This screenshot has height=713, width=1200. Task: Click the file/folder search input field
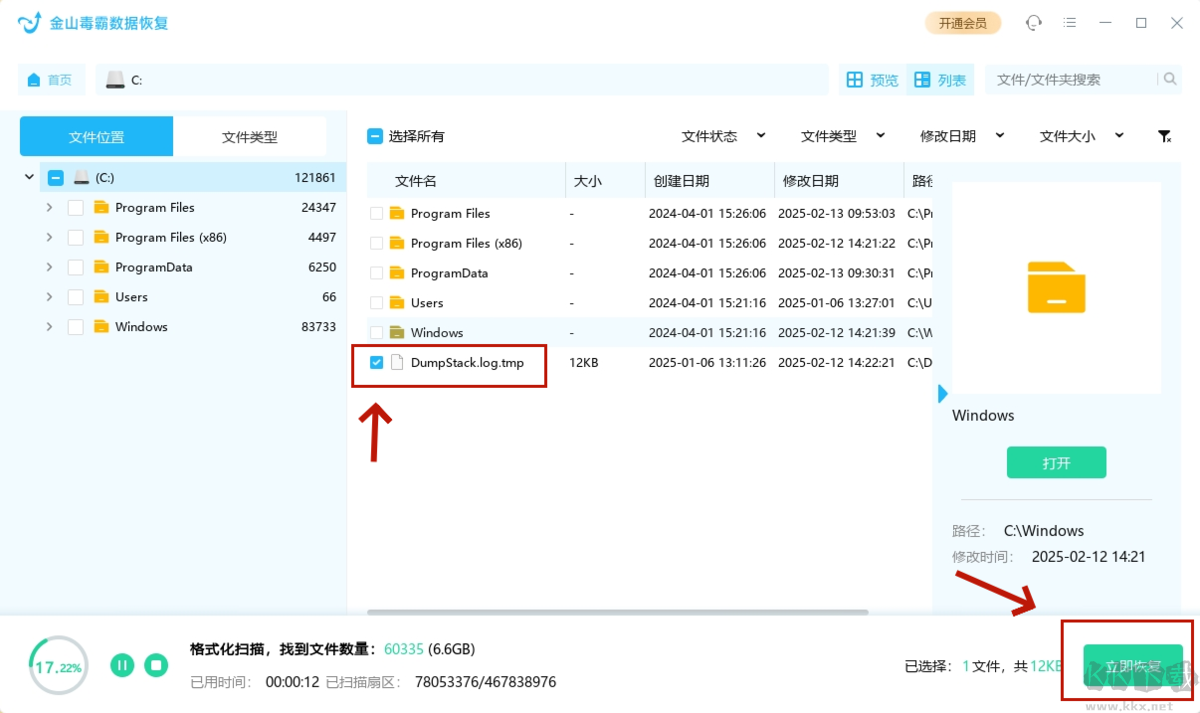[1070, 80]
